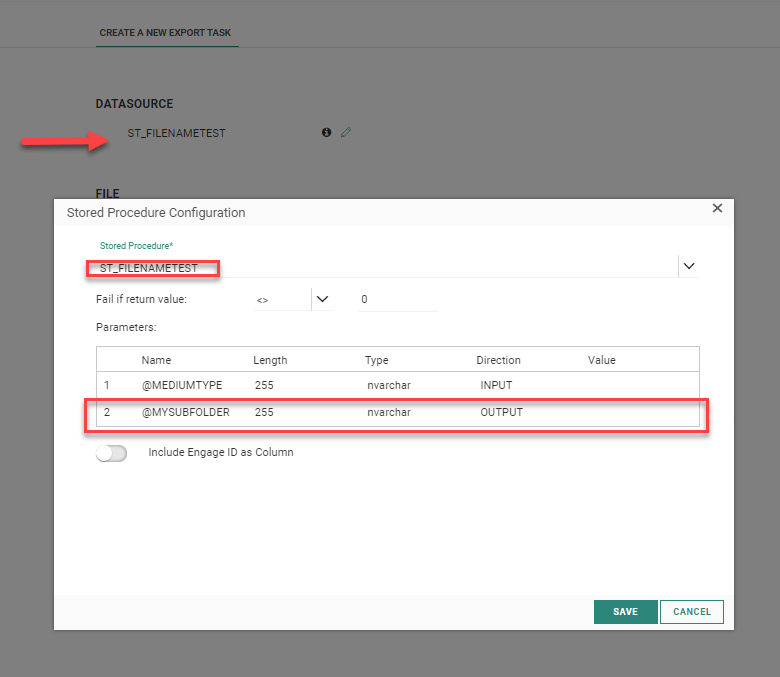Screen dimensions: 780x677
Task: Click the Stored Procedure field showing ST_FILENAMETEST
Action: (380, 268)
